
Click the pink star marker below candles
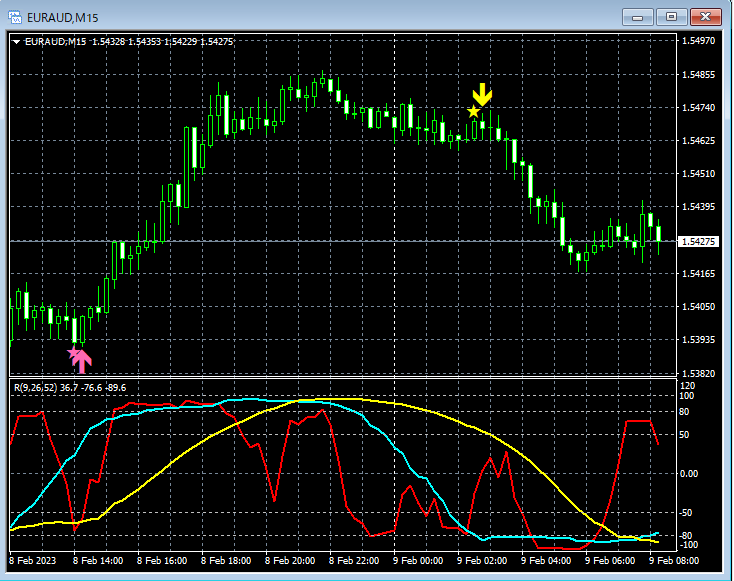(x=73, y=352)
